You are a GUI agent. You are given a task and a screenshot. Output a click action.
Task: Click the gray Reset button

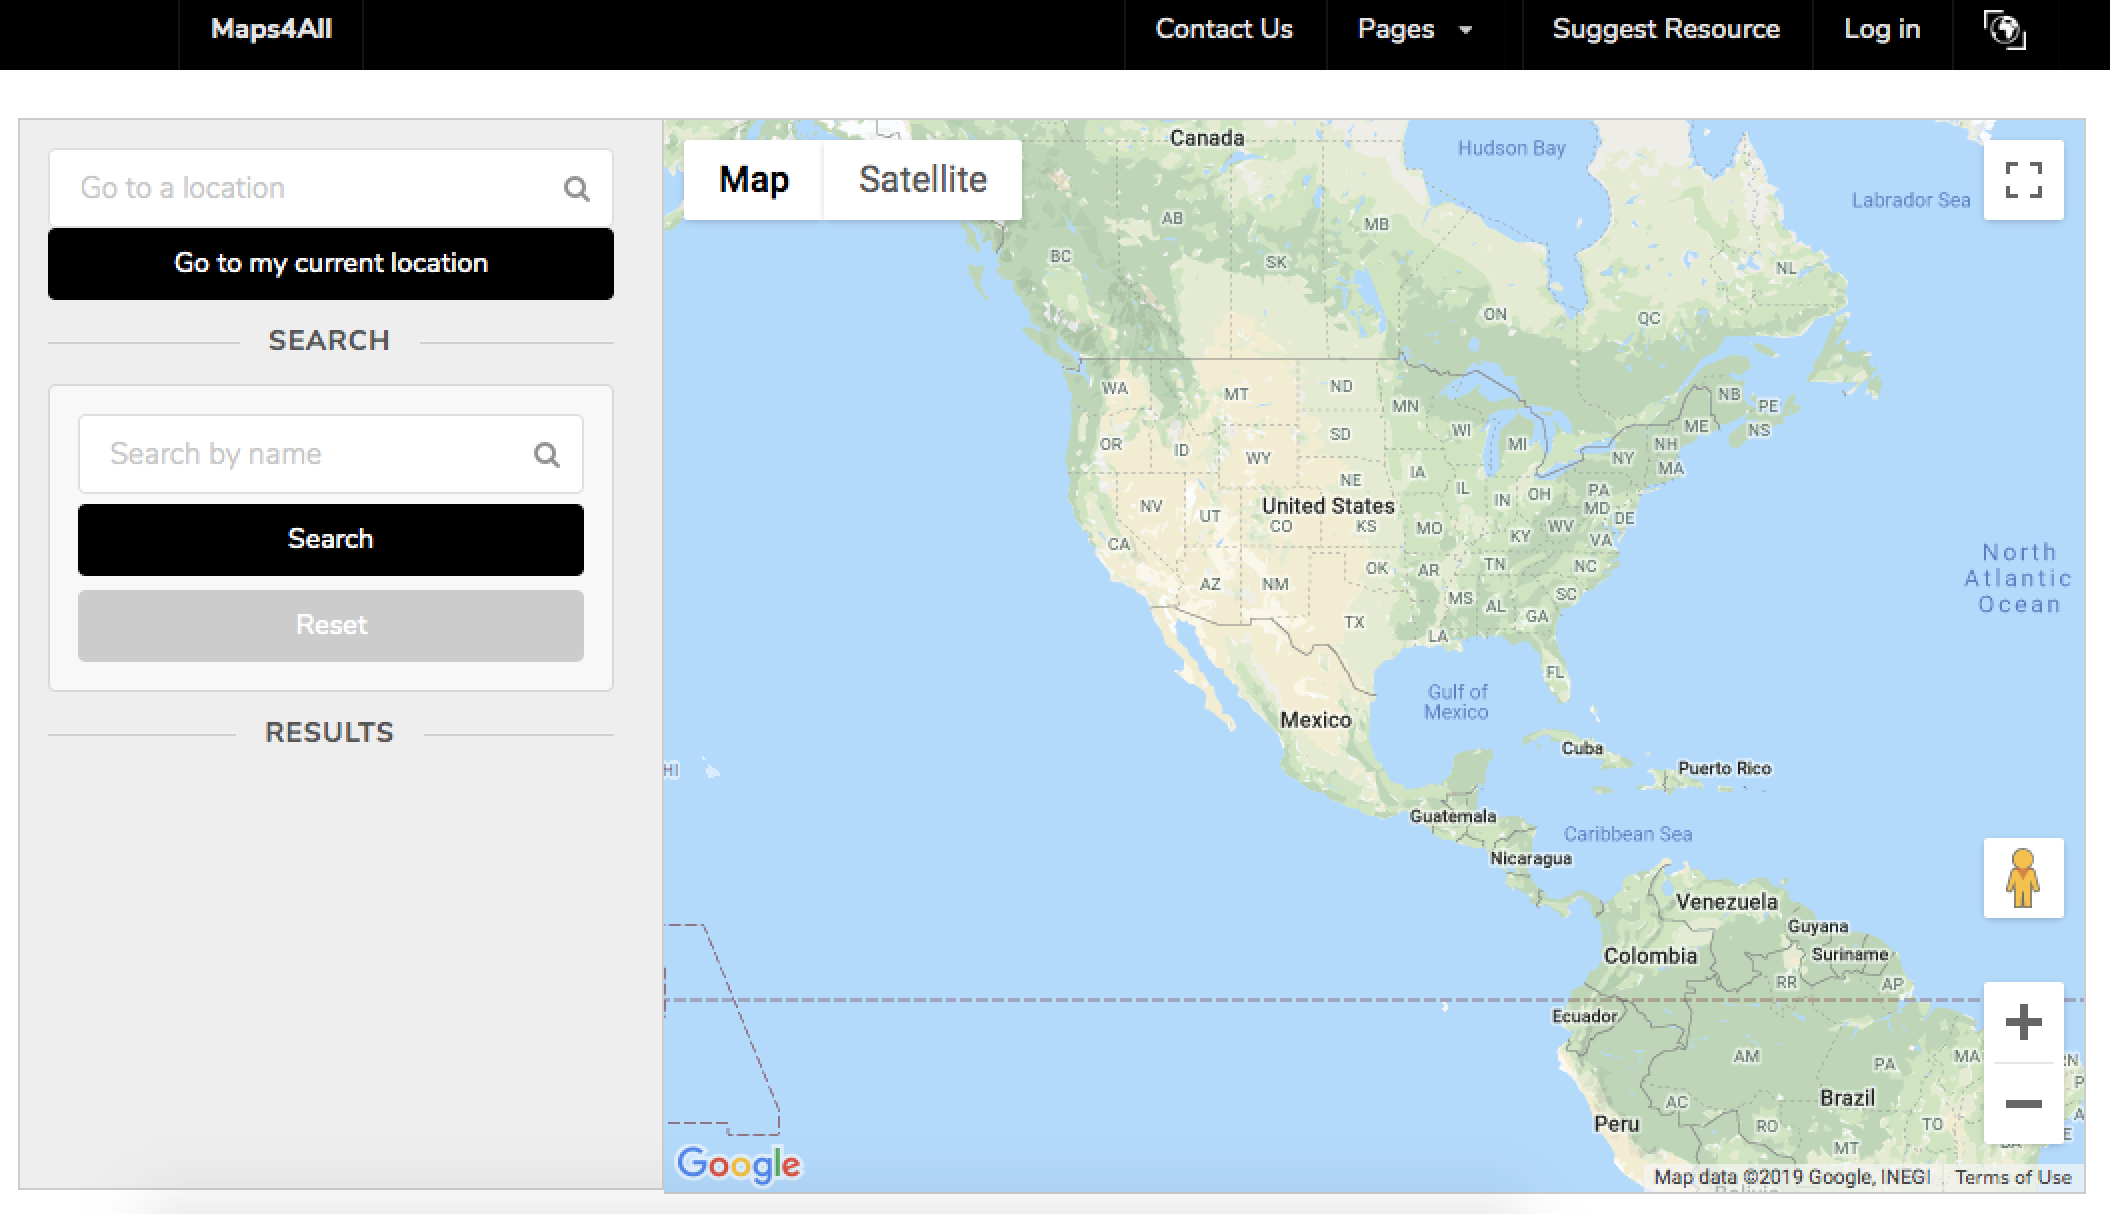click(x=331, y=625)
